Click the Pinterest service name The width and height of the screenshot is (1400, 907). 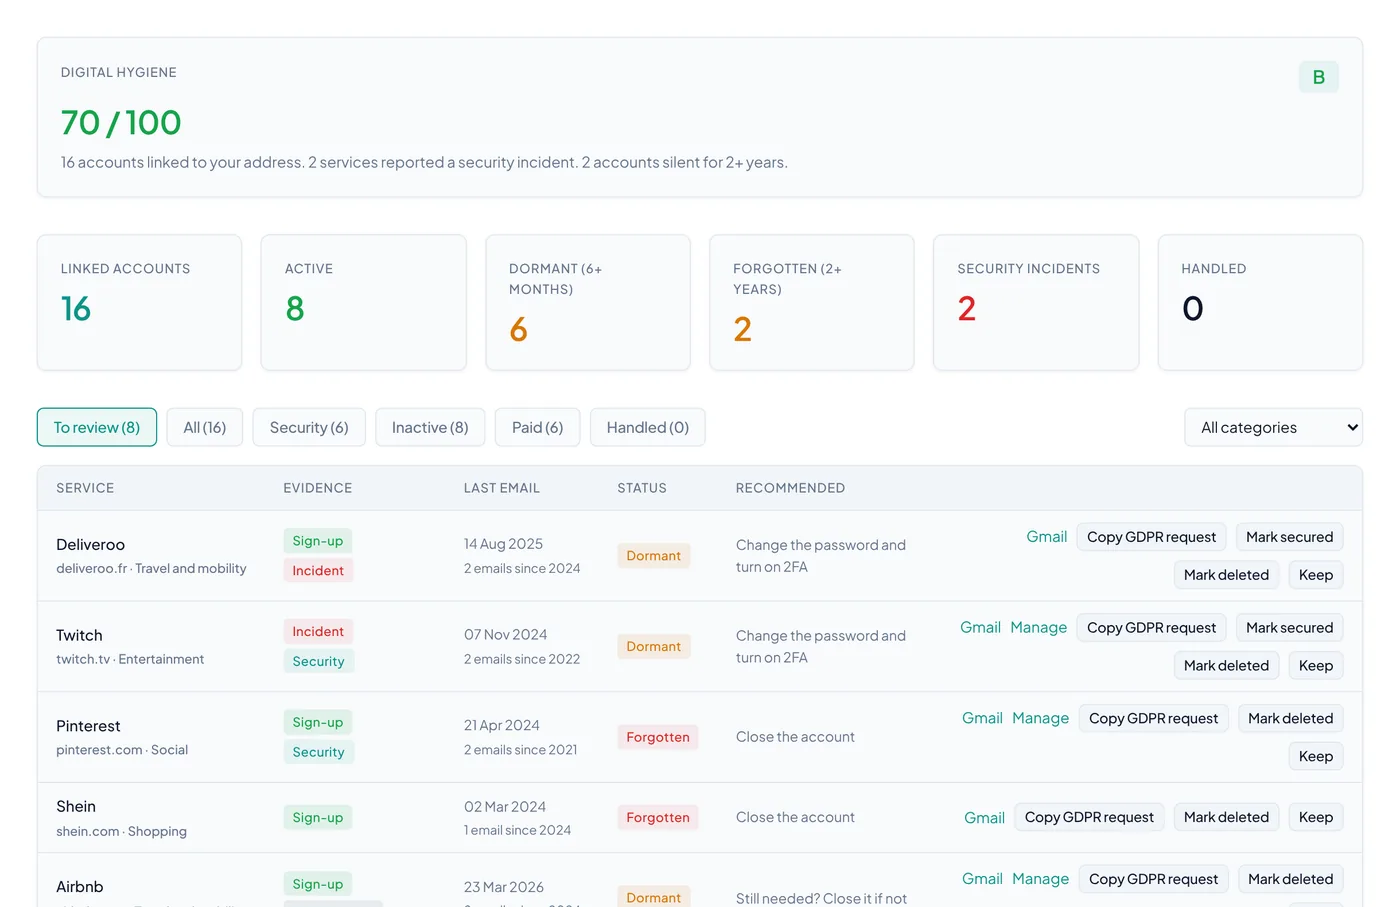(88, 726)
